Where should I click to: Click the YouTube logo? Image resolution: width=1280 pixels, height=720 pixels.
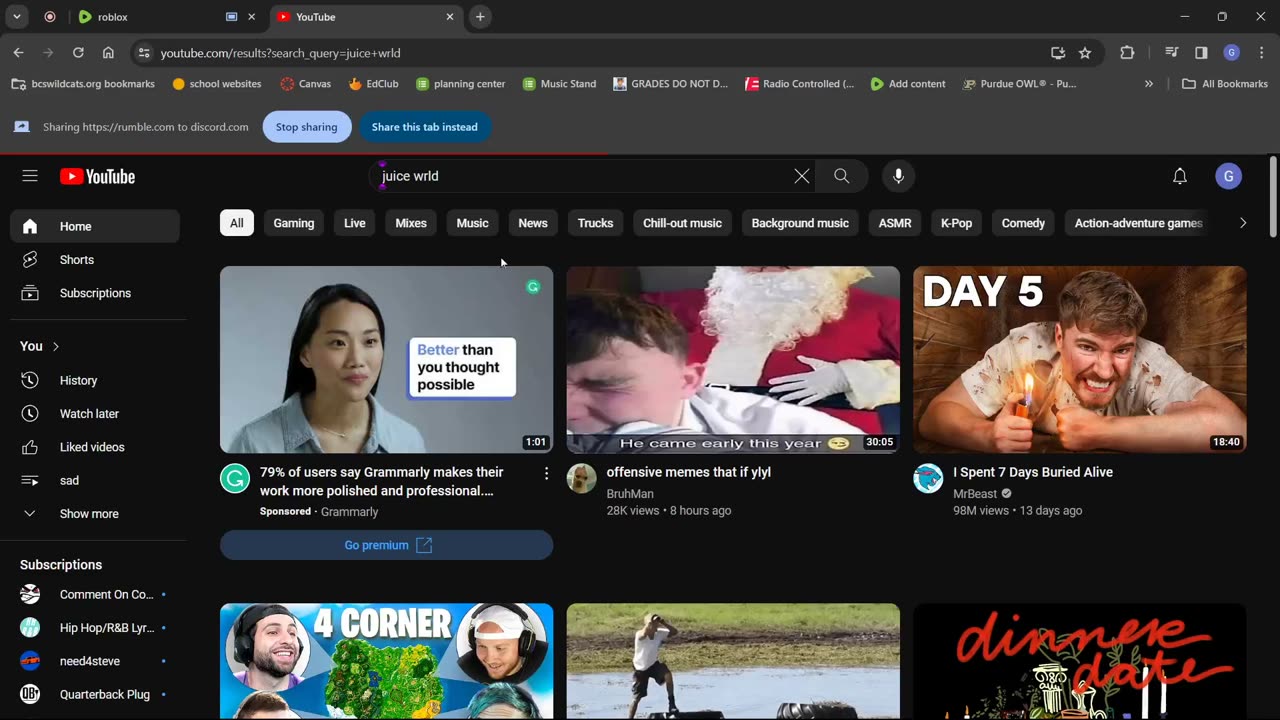[97, 177]
